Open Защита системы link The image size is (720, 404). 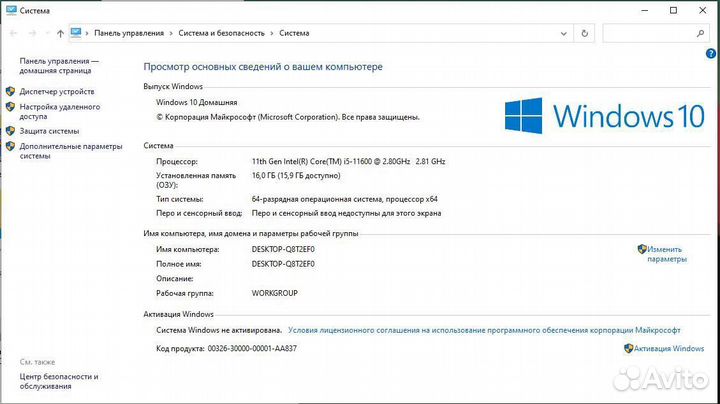pos(49,131)
